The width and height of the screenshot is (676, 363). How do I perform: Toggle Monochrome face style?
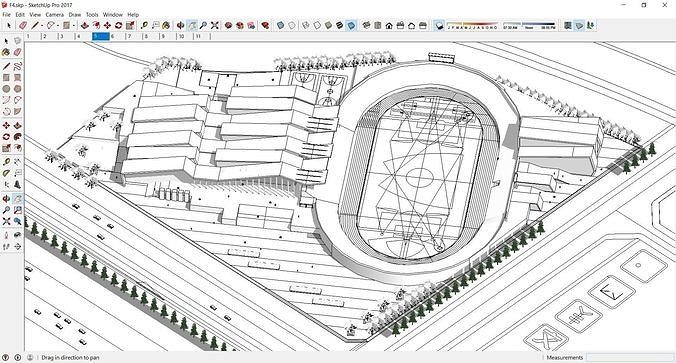click(x=351, y=26)
